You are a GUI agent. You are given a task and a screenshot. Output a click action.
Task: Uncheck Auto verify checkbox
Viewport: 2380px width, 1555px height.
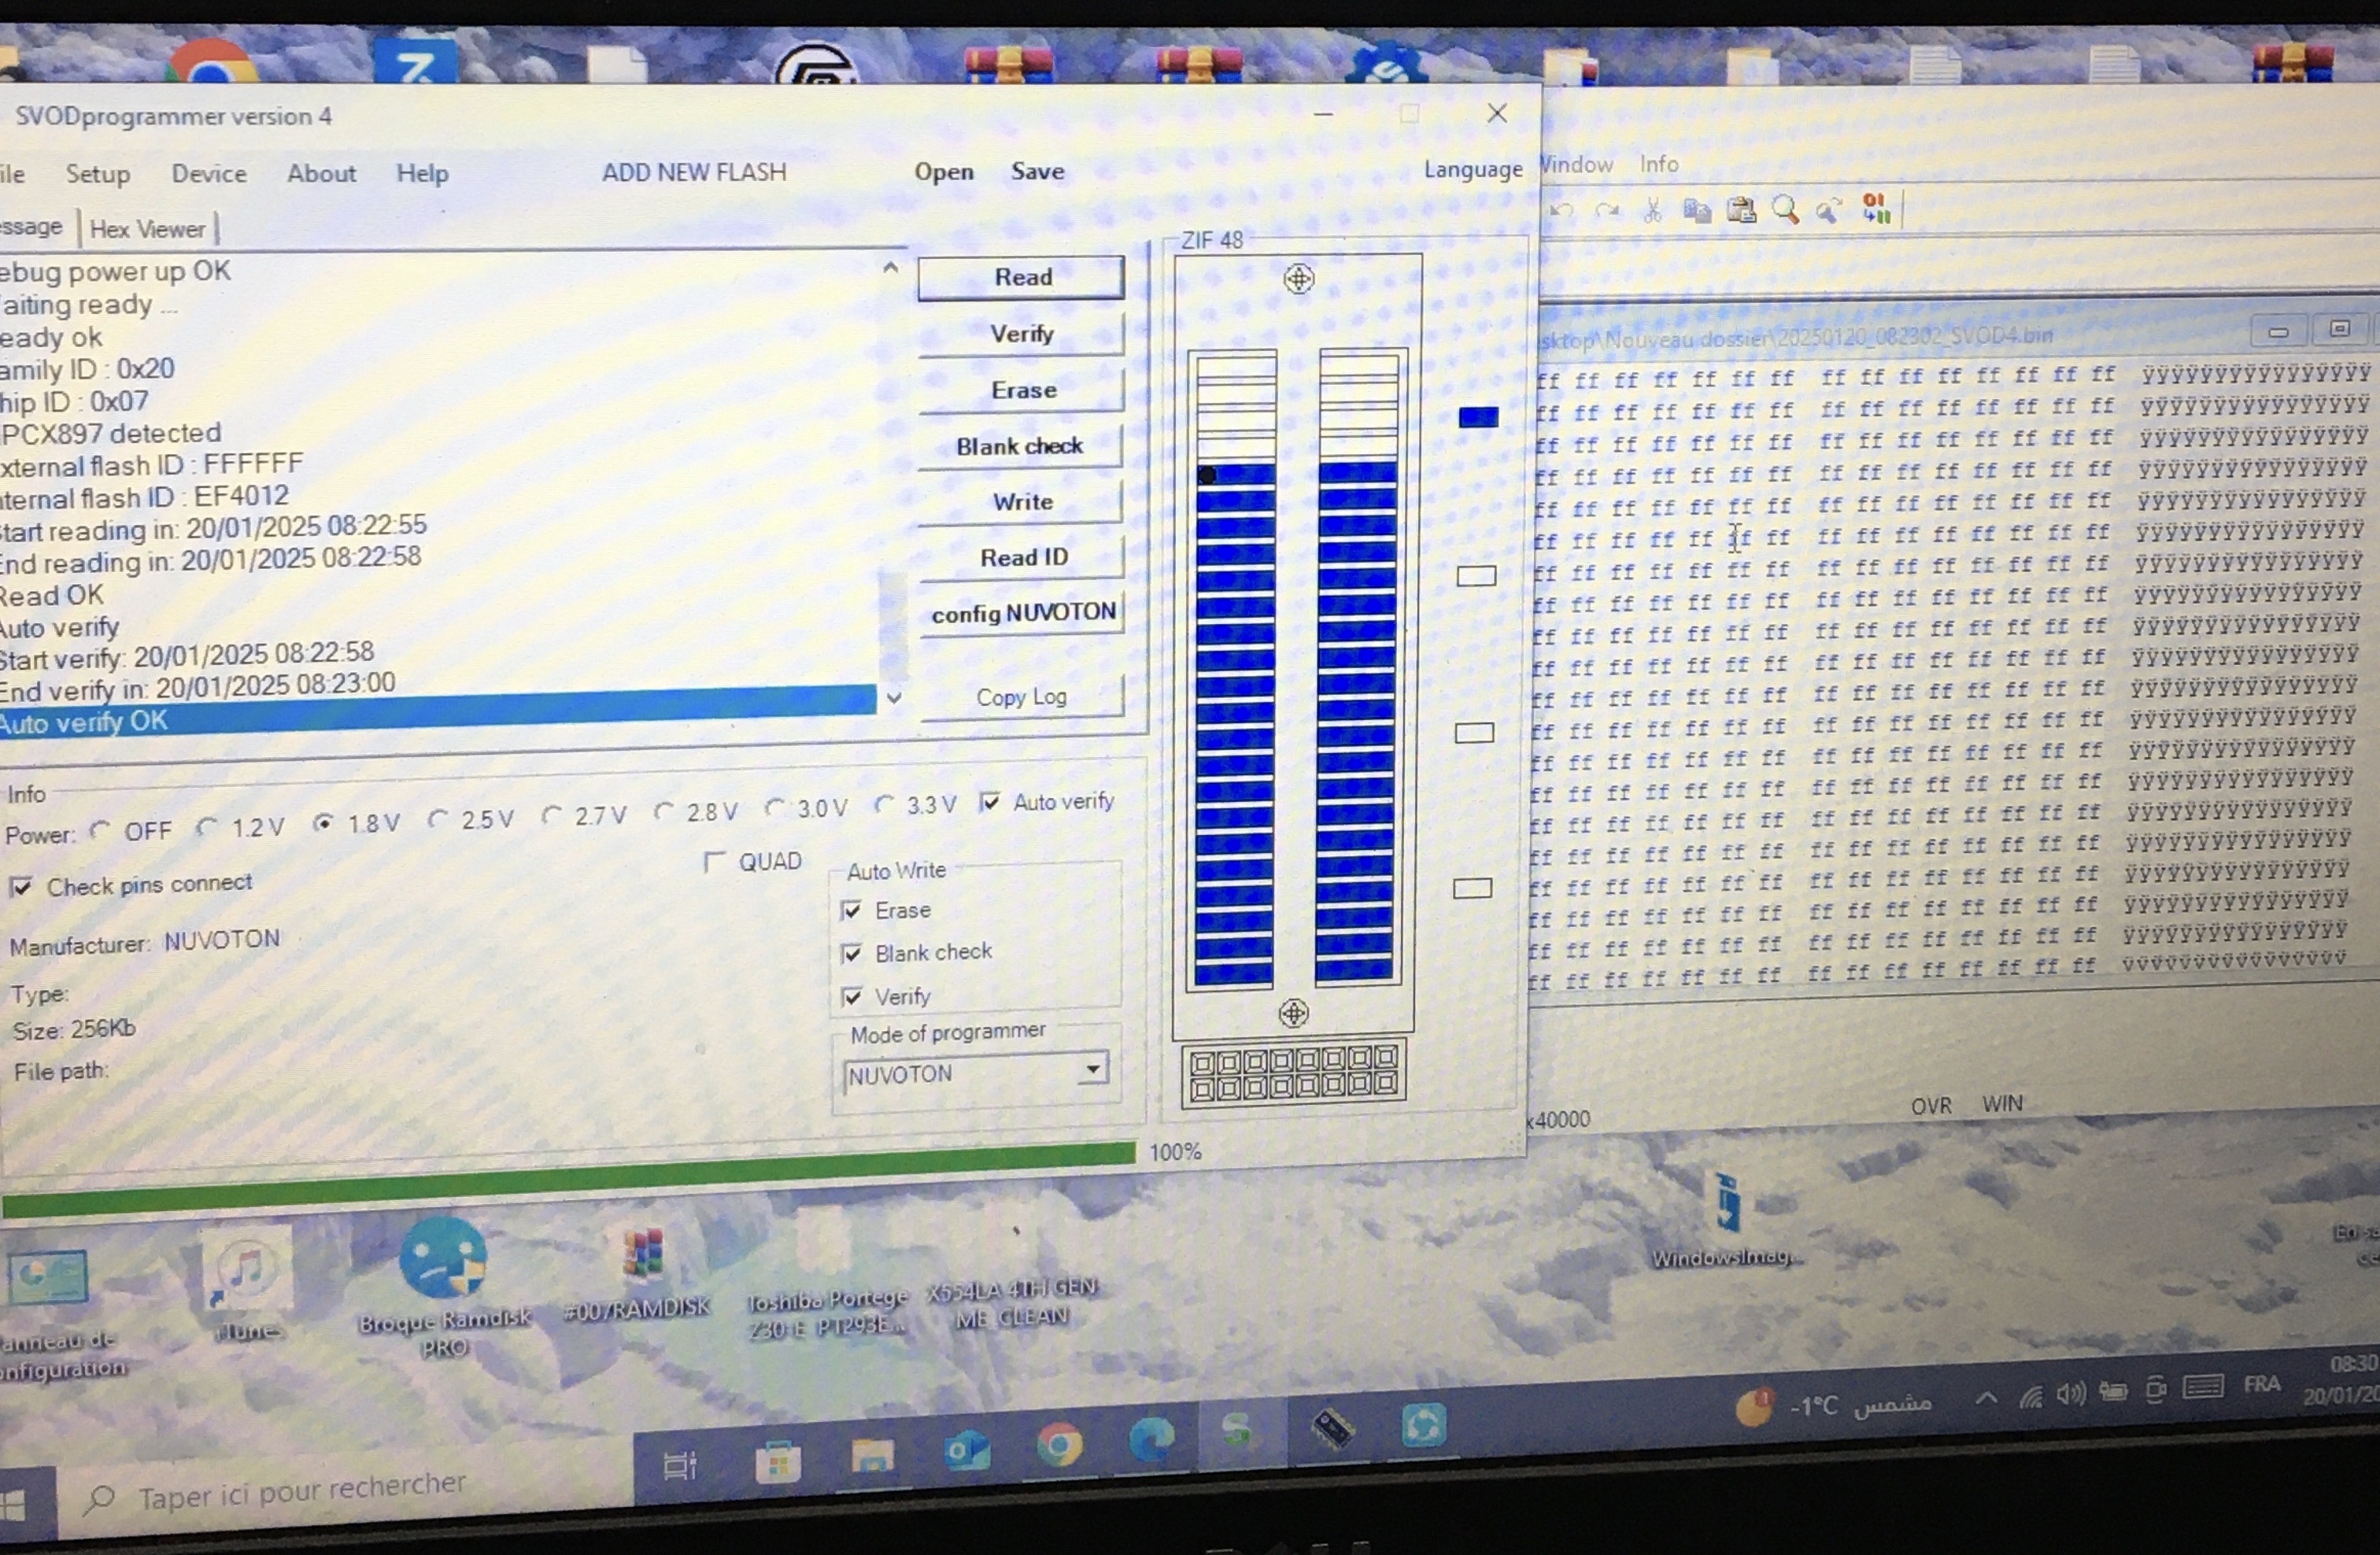(990, 802)
